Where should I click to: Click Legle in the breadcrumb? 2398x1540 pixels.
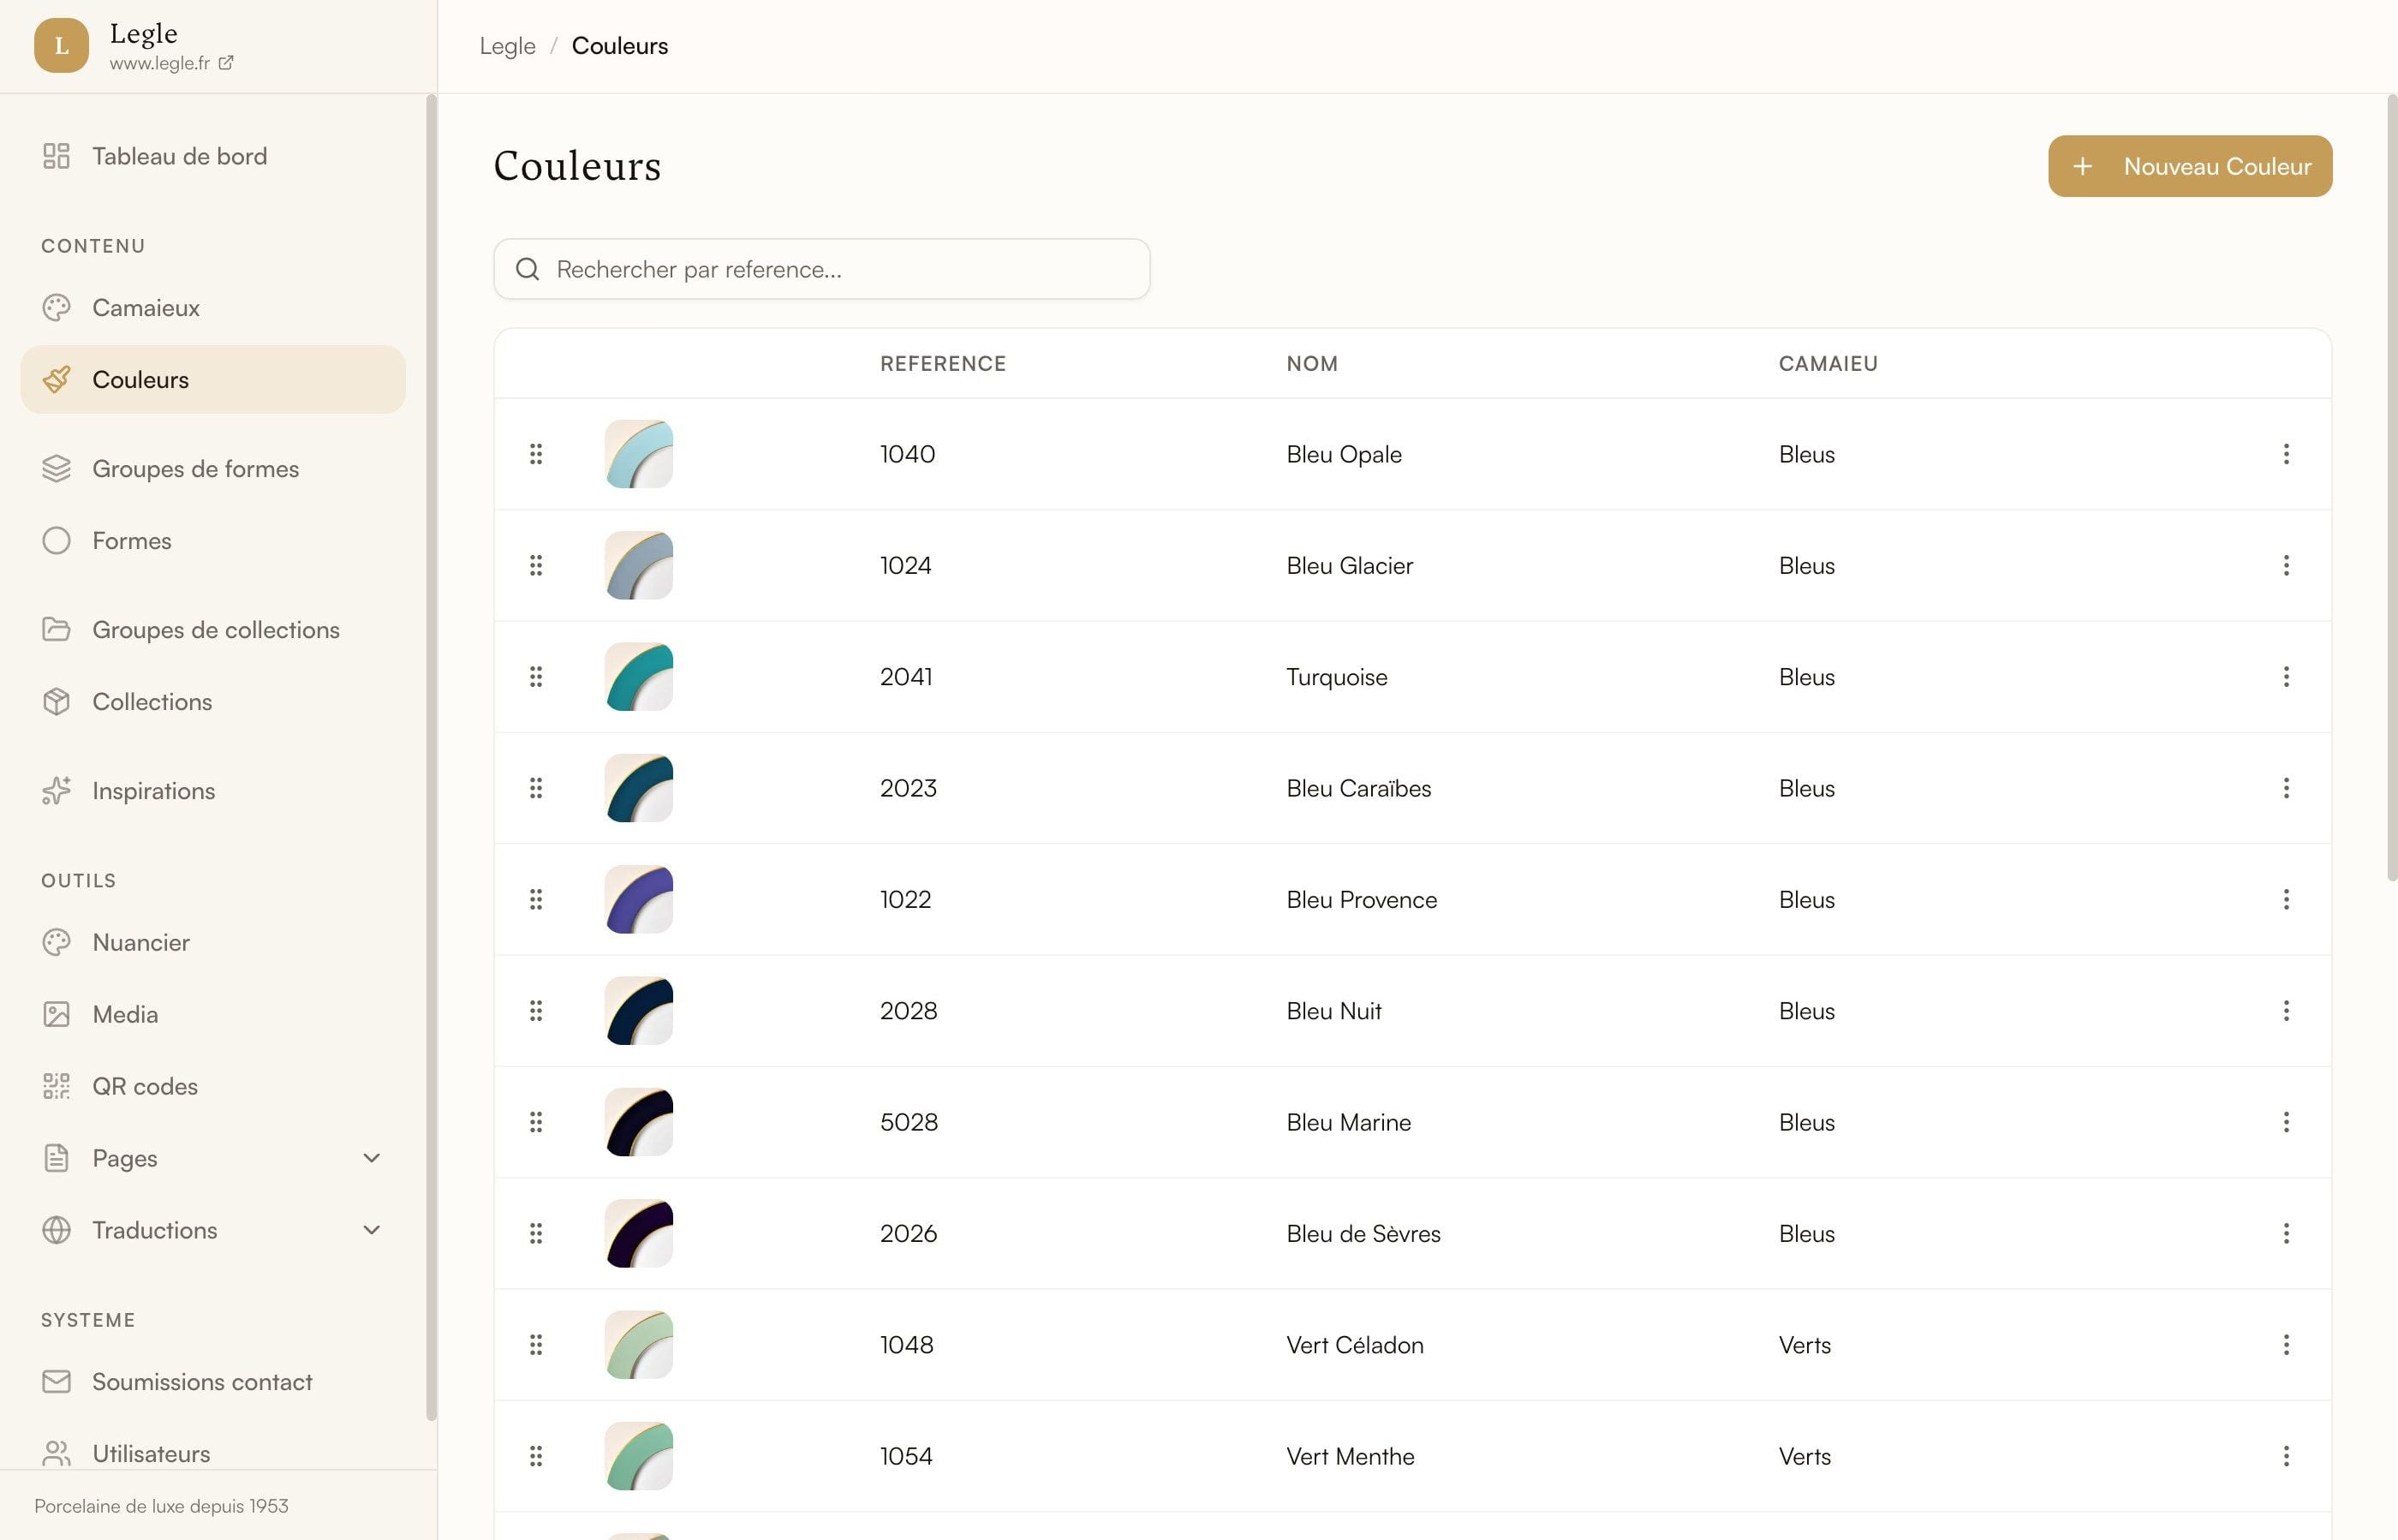point(507,46)
